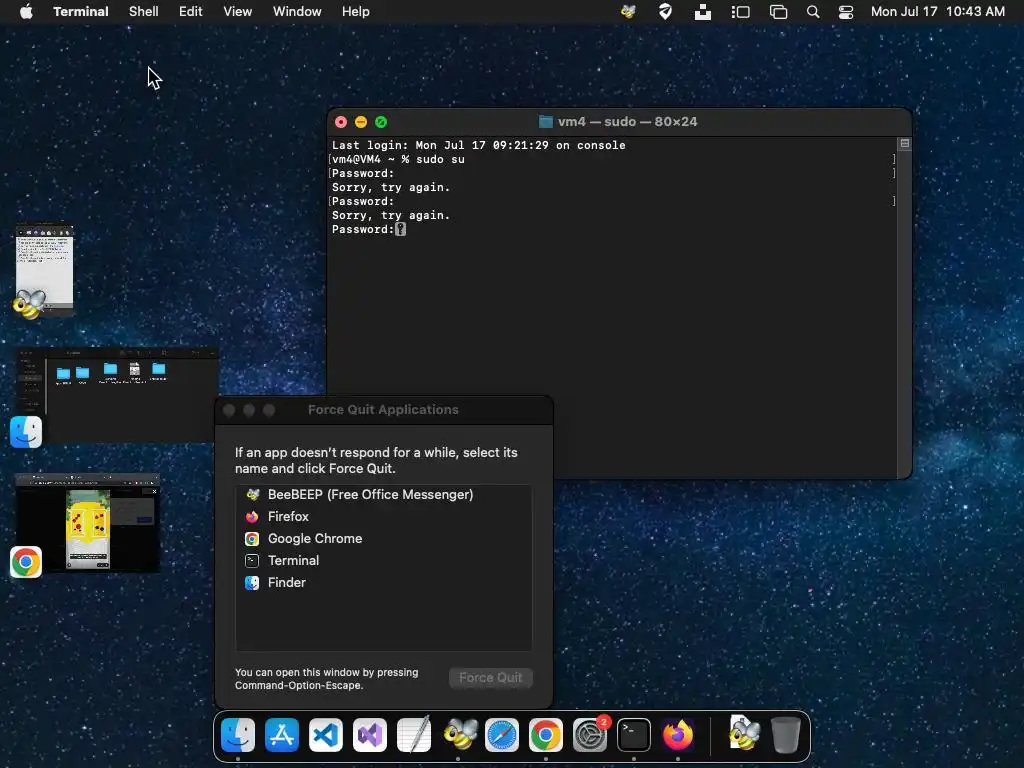This screenshot has height=768, width=1024.
Task: Open the Trash in the Dock
Action: [786, 735]
